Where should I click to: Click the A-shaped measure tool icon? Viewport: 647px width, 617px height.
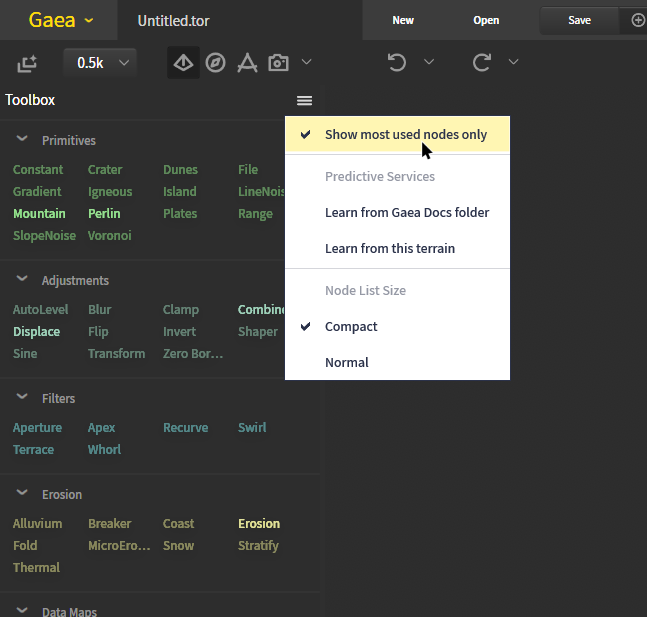pos(247,63)
